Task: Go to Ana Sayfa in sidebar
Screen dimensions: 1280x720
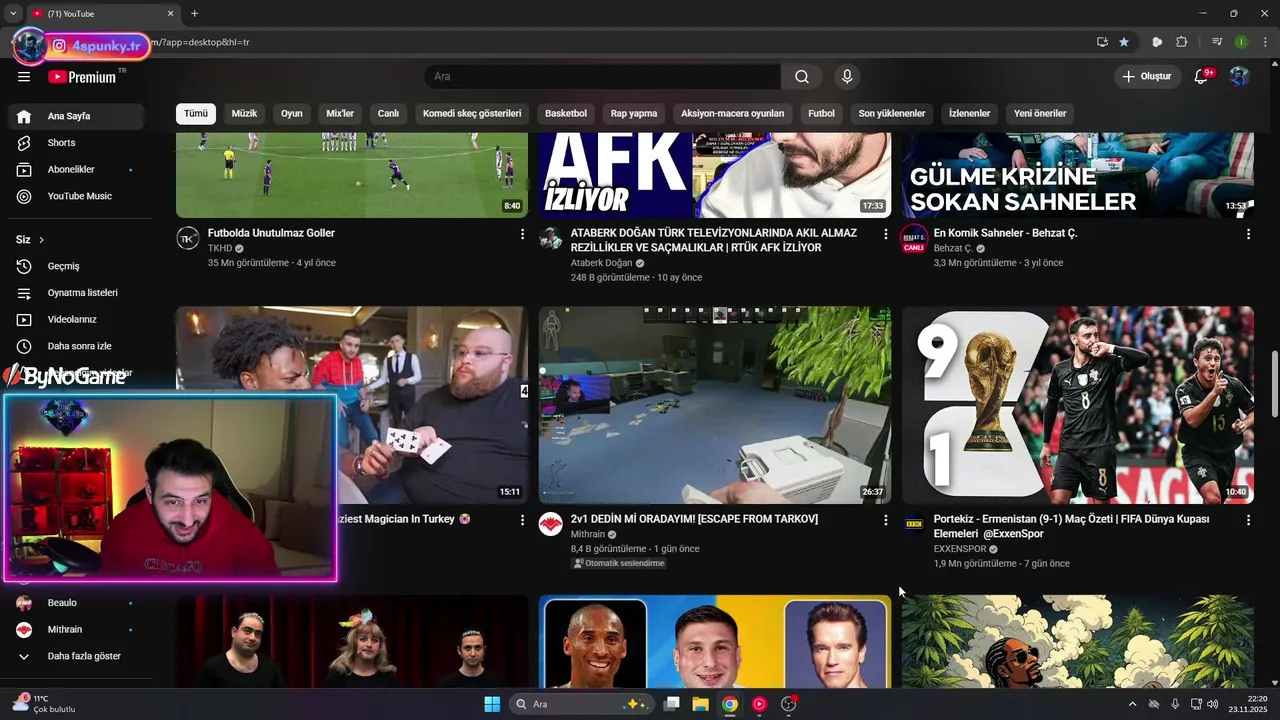Action: pyautogui.click(x=77, y=116)
